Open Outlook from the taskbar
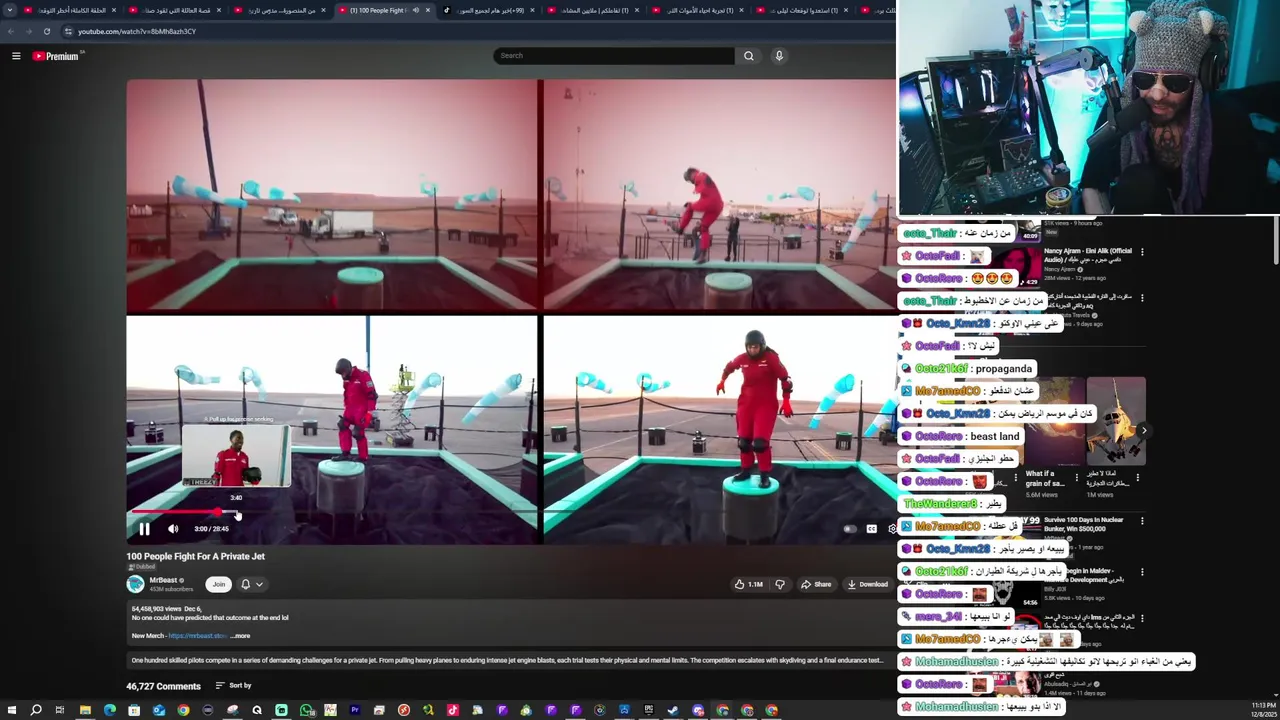 (159, 710)
